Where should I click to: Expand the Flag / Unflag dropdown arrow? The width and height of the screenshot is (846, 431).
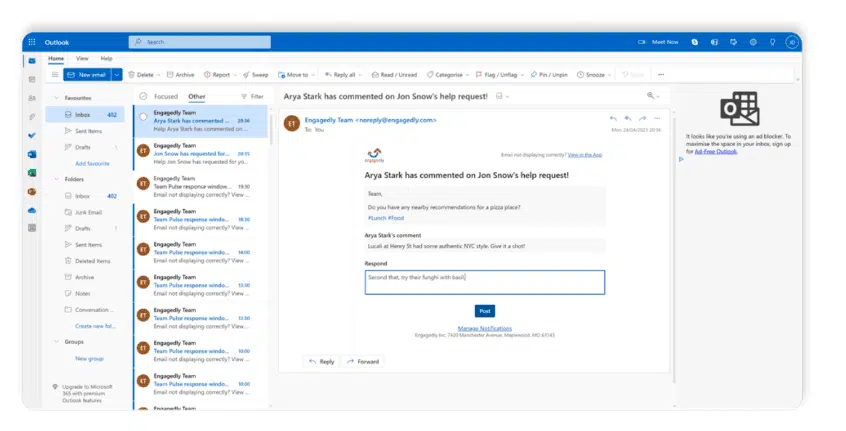click(522, 75)
